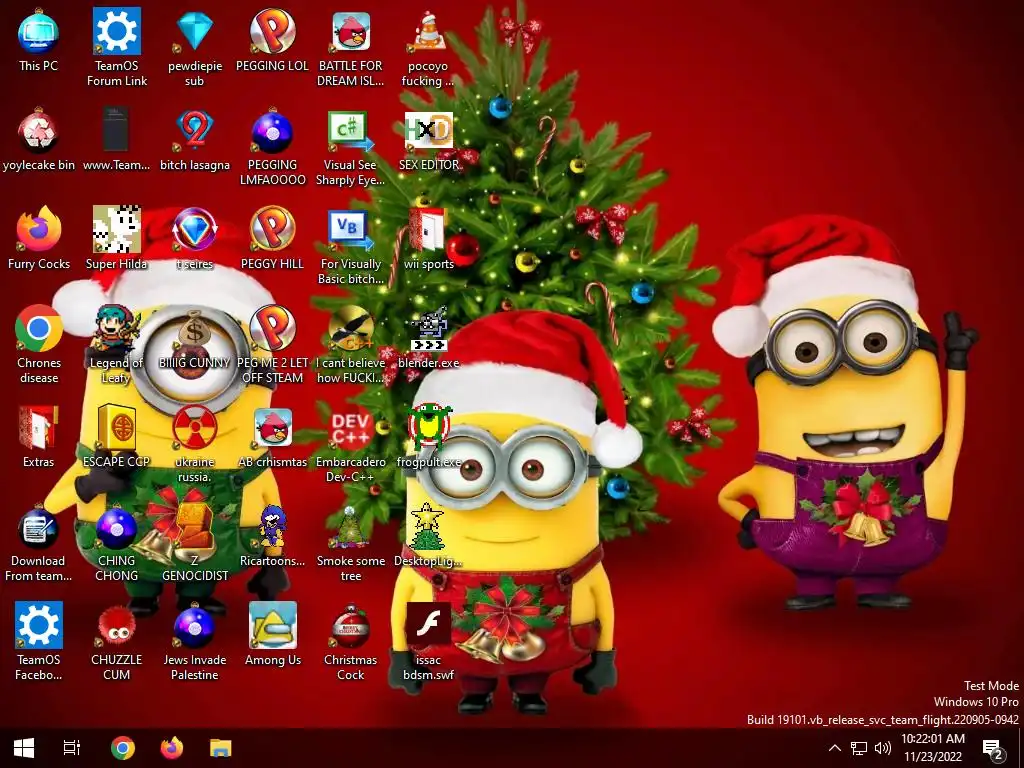
Task: Open the volume control tray icon
Action: click(883, 748)
